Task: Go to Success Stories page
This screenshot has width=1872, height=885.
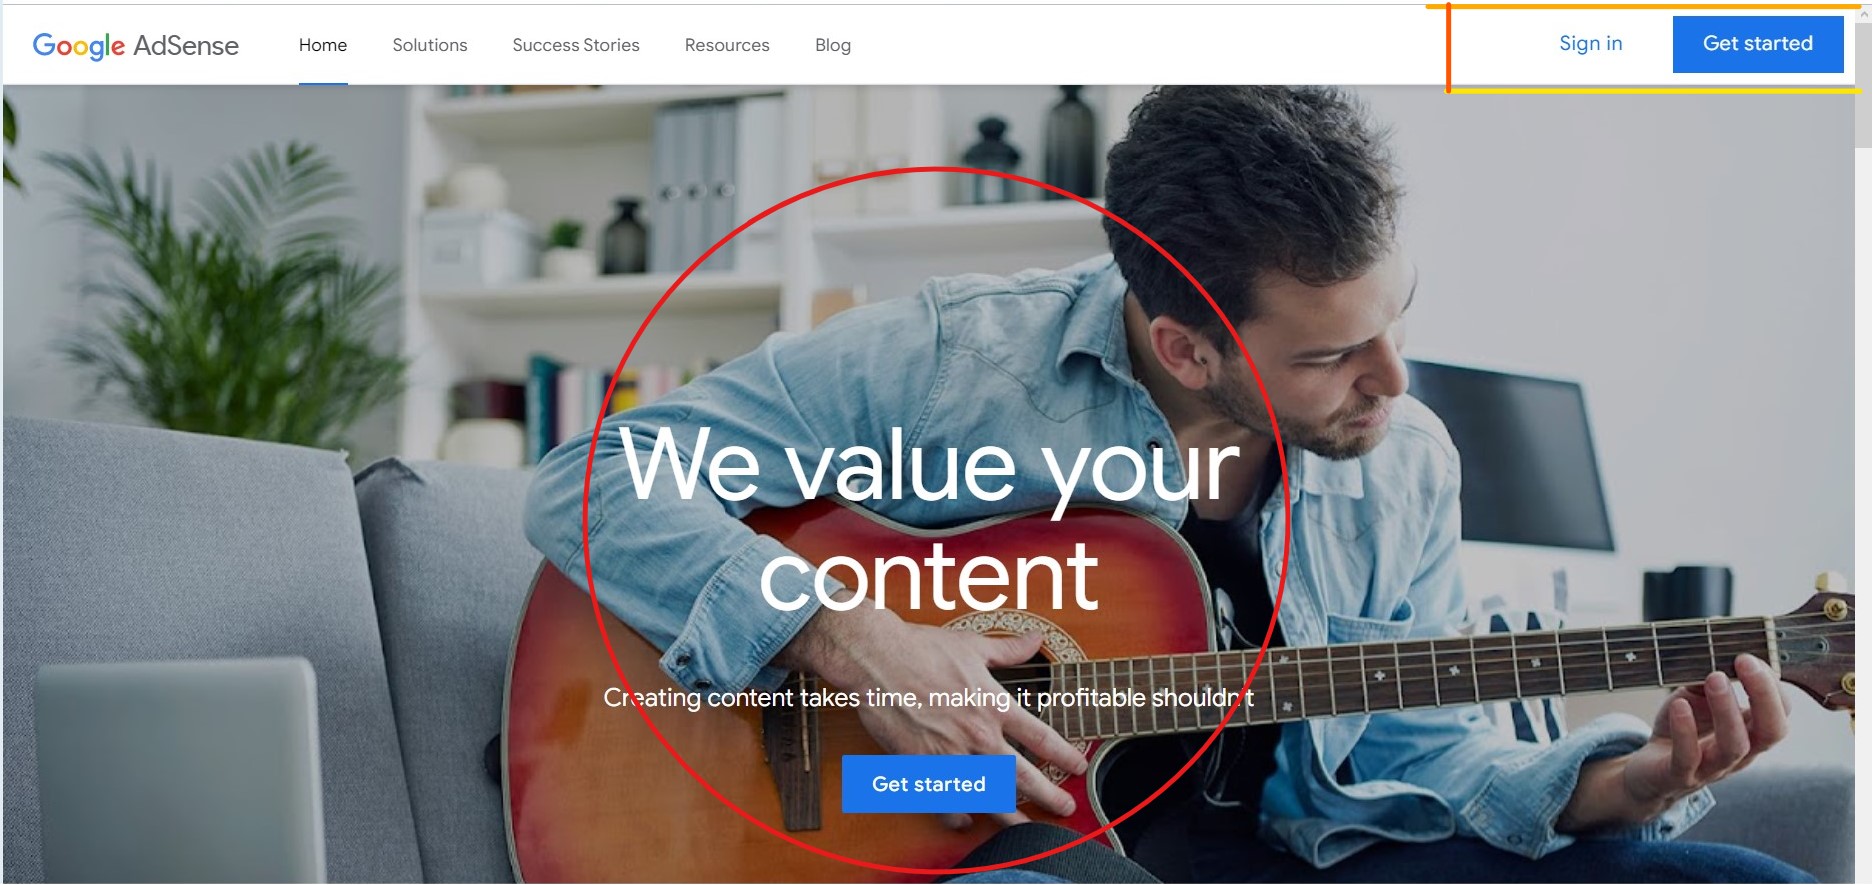Action: (576, 45)
